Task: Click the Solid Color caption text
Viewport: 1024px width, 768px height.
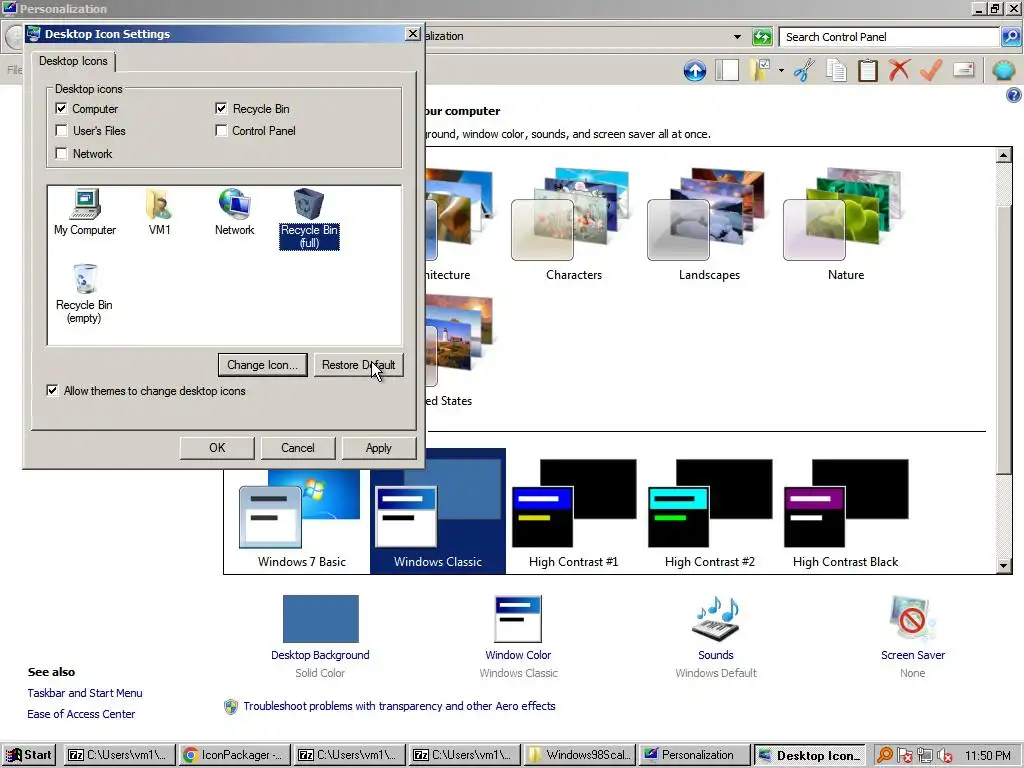Action: pyautogui.click(x=320, y=673)
